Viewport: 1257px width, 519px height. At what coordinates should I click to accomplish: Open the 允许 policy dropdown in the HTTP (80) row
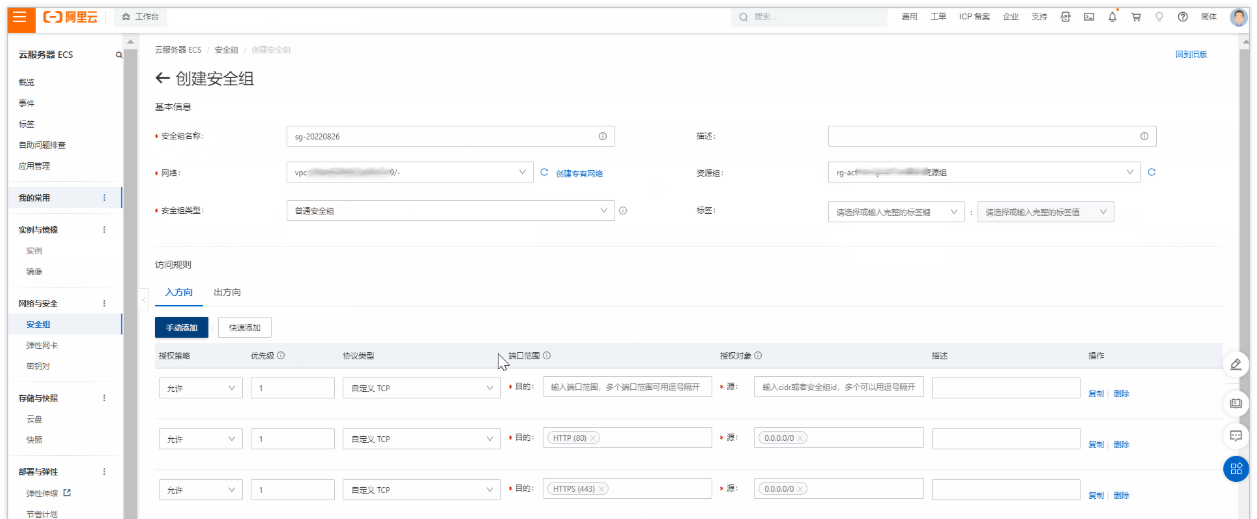coord(200,439)
